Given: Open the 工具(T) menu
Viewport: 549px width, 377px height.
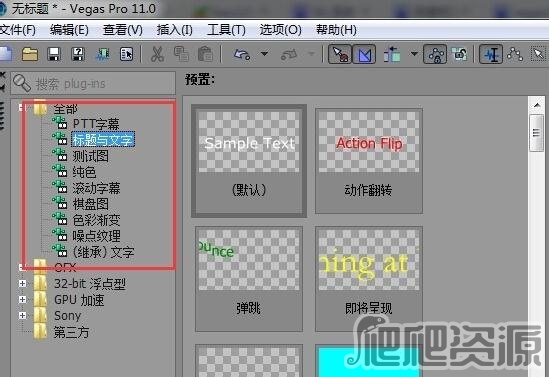Looking at the screenshot, I should point(226,30).
